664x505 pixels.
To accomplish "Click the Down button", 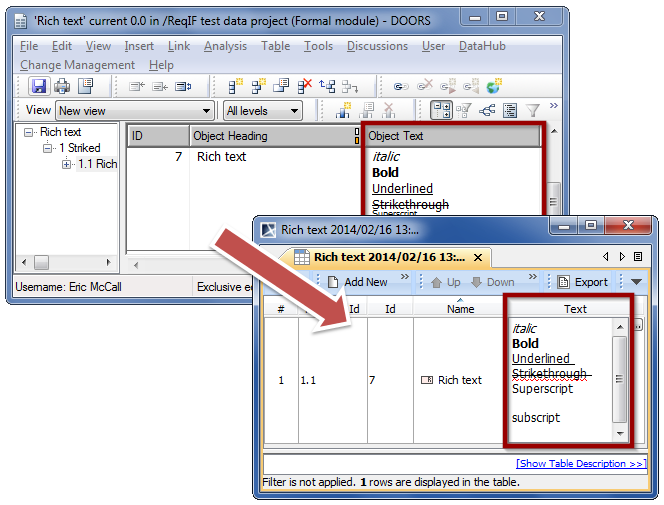I will [x=492, y=282].
